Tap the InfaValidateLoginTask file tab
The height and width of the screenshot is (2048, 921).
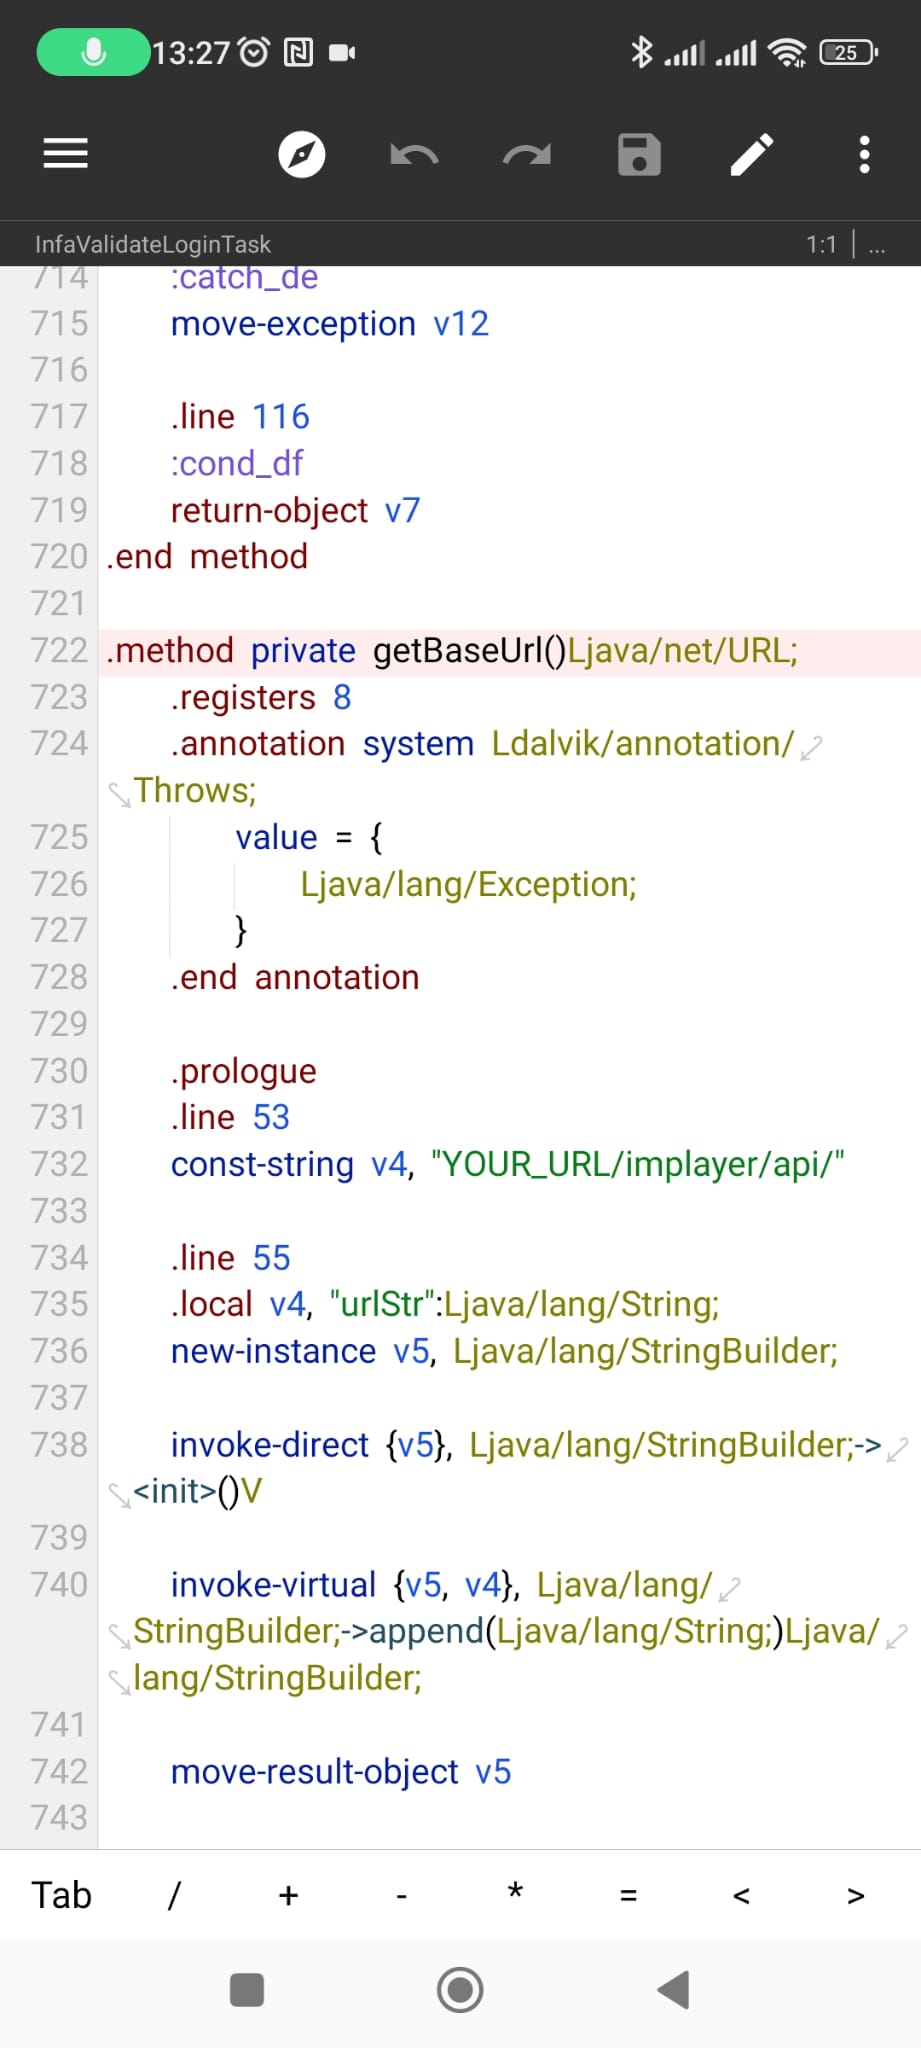click(153, 244)
